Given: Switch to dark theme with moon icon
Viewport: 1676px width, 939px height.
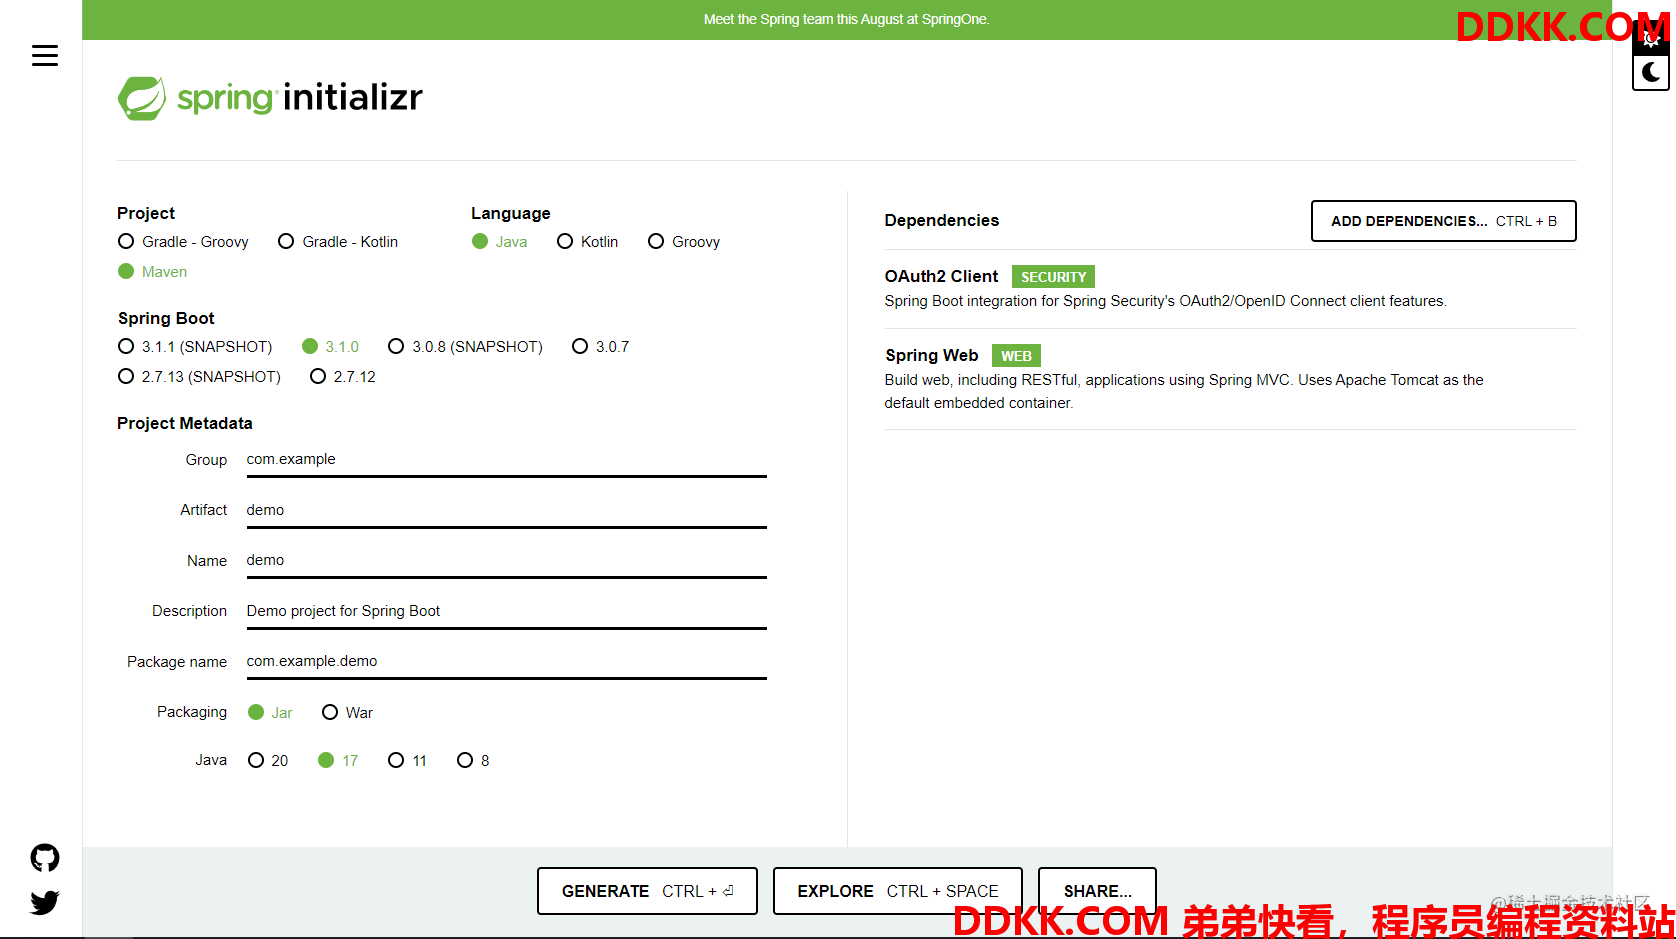Looking at the screenshot, I should tap(1651, 73).
